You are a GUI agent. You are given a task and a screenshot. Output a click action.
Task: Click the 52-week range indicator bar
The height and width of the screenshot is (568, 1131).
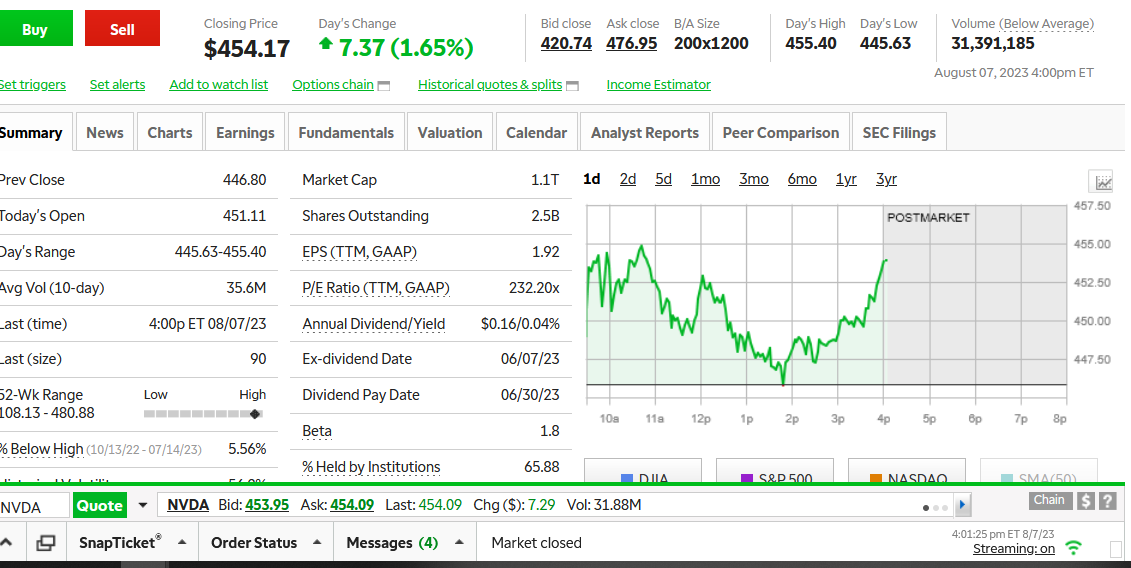205,413
